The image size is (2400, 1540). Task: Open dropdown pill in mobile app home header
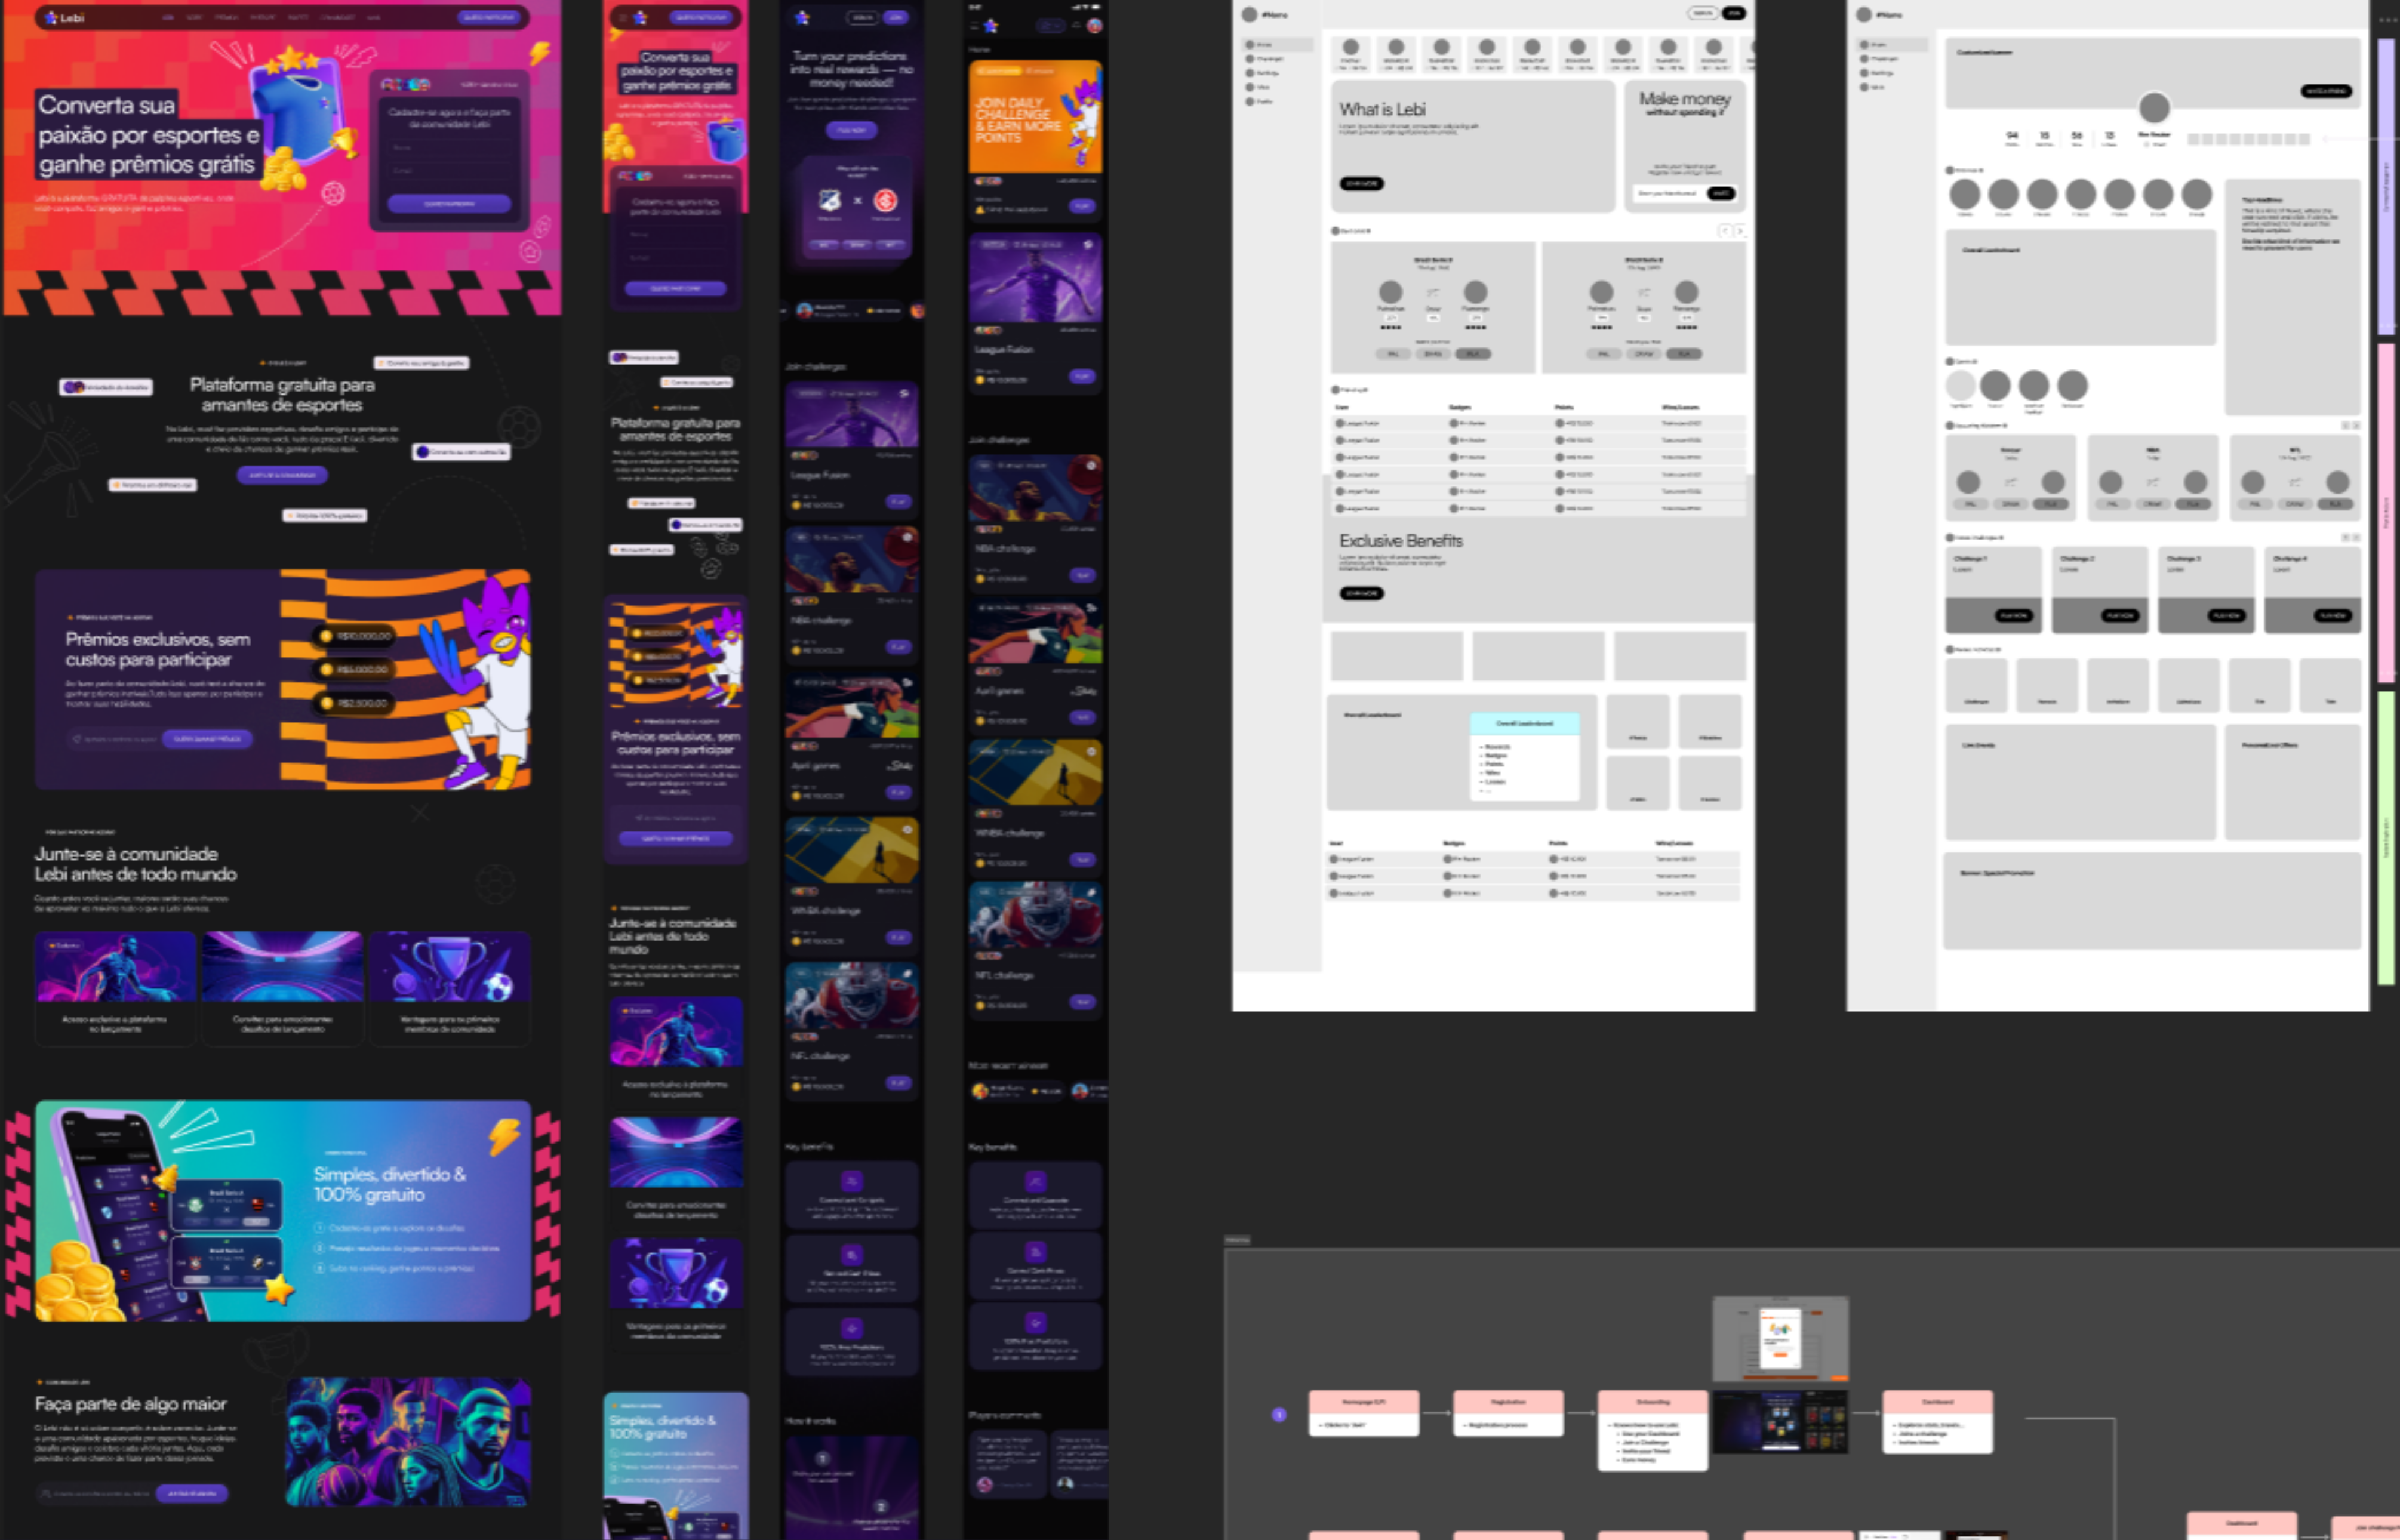pyautogui.click(x=1051, y=26)
